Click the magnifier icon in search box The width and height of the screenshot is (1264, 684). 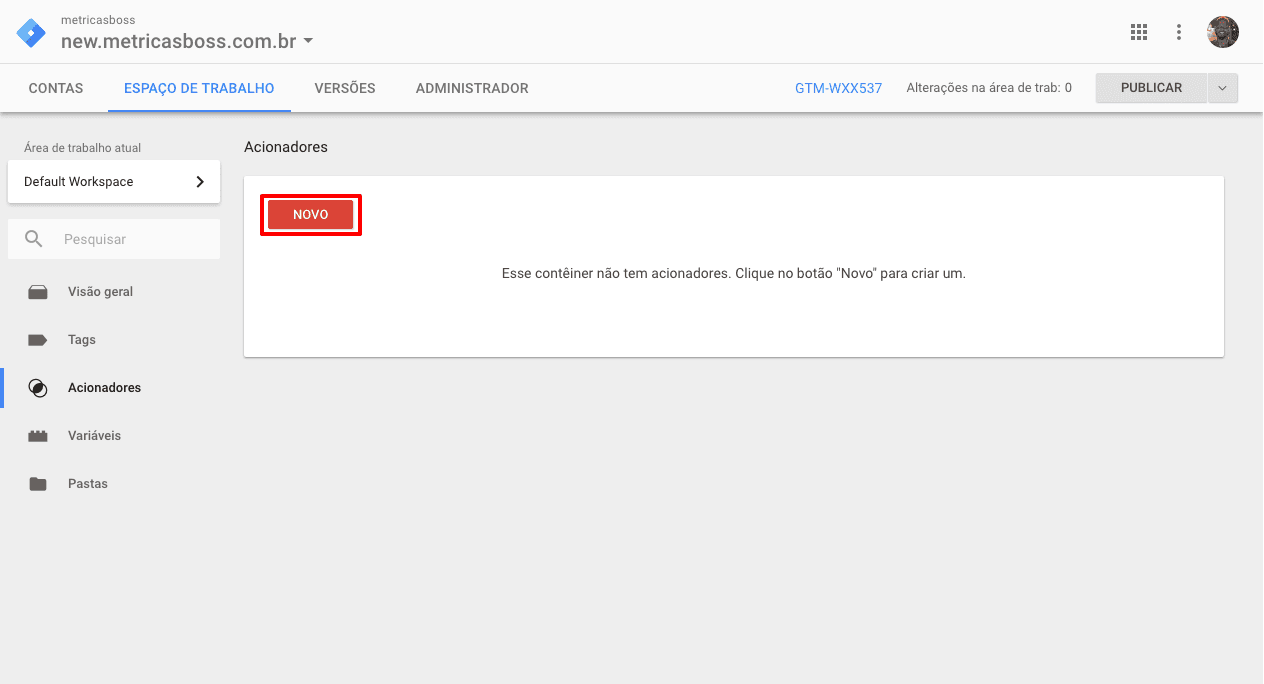click(34, 240)
